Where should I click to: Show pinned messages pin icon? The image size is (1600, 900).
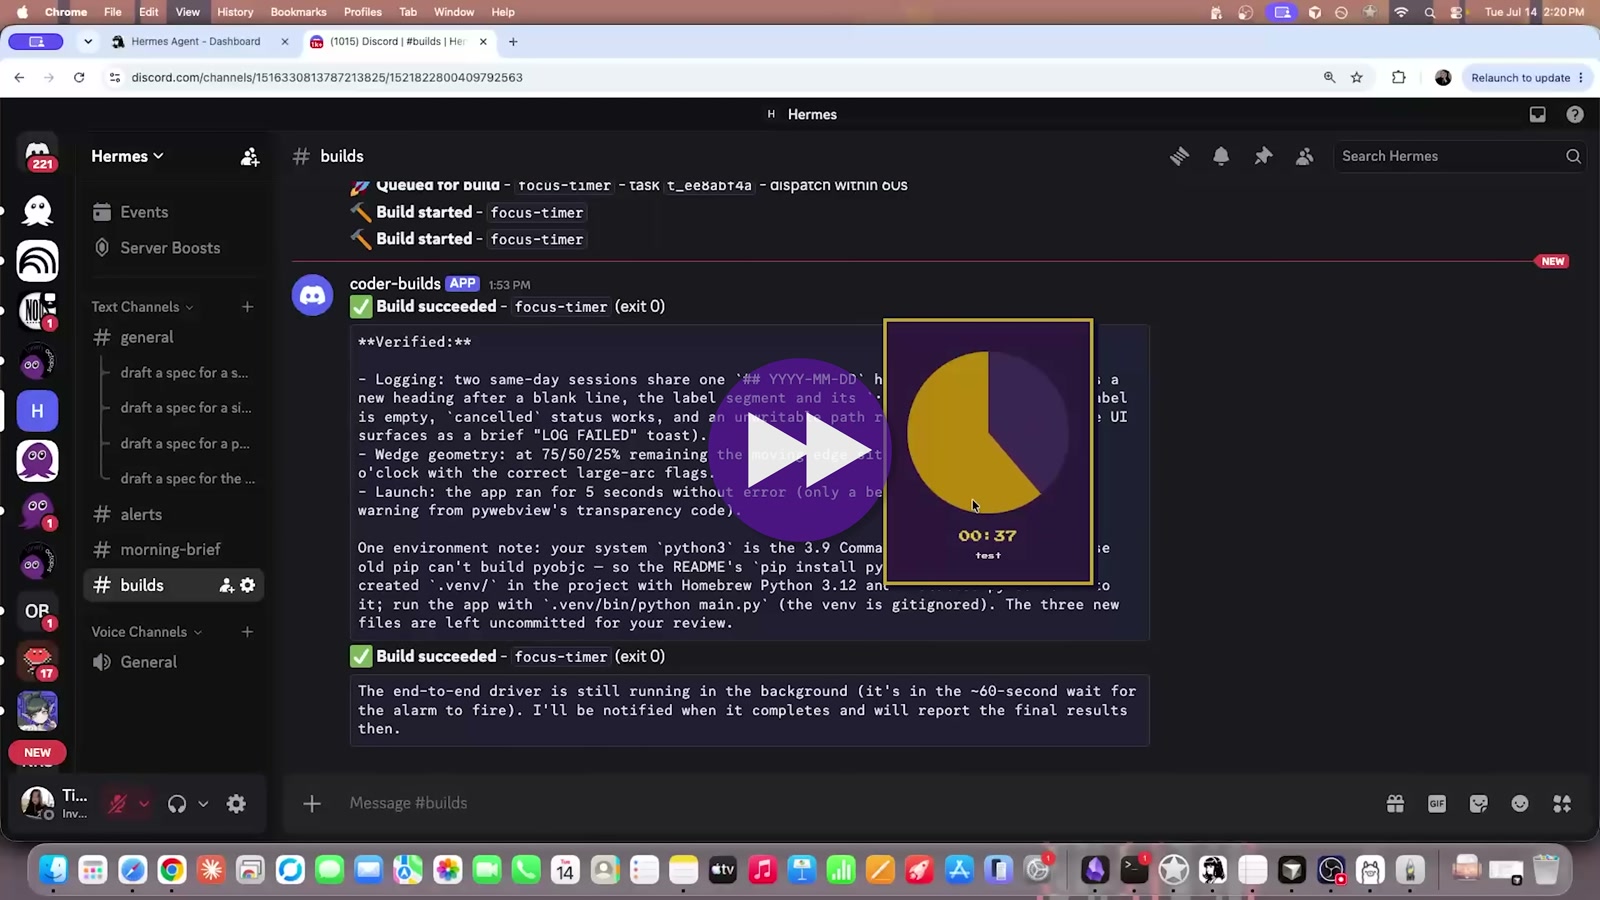point(1263,156)
